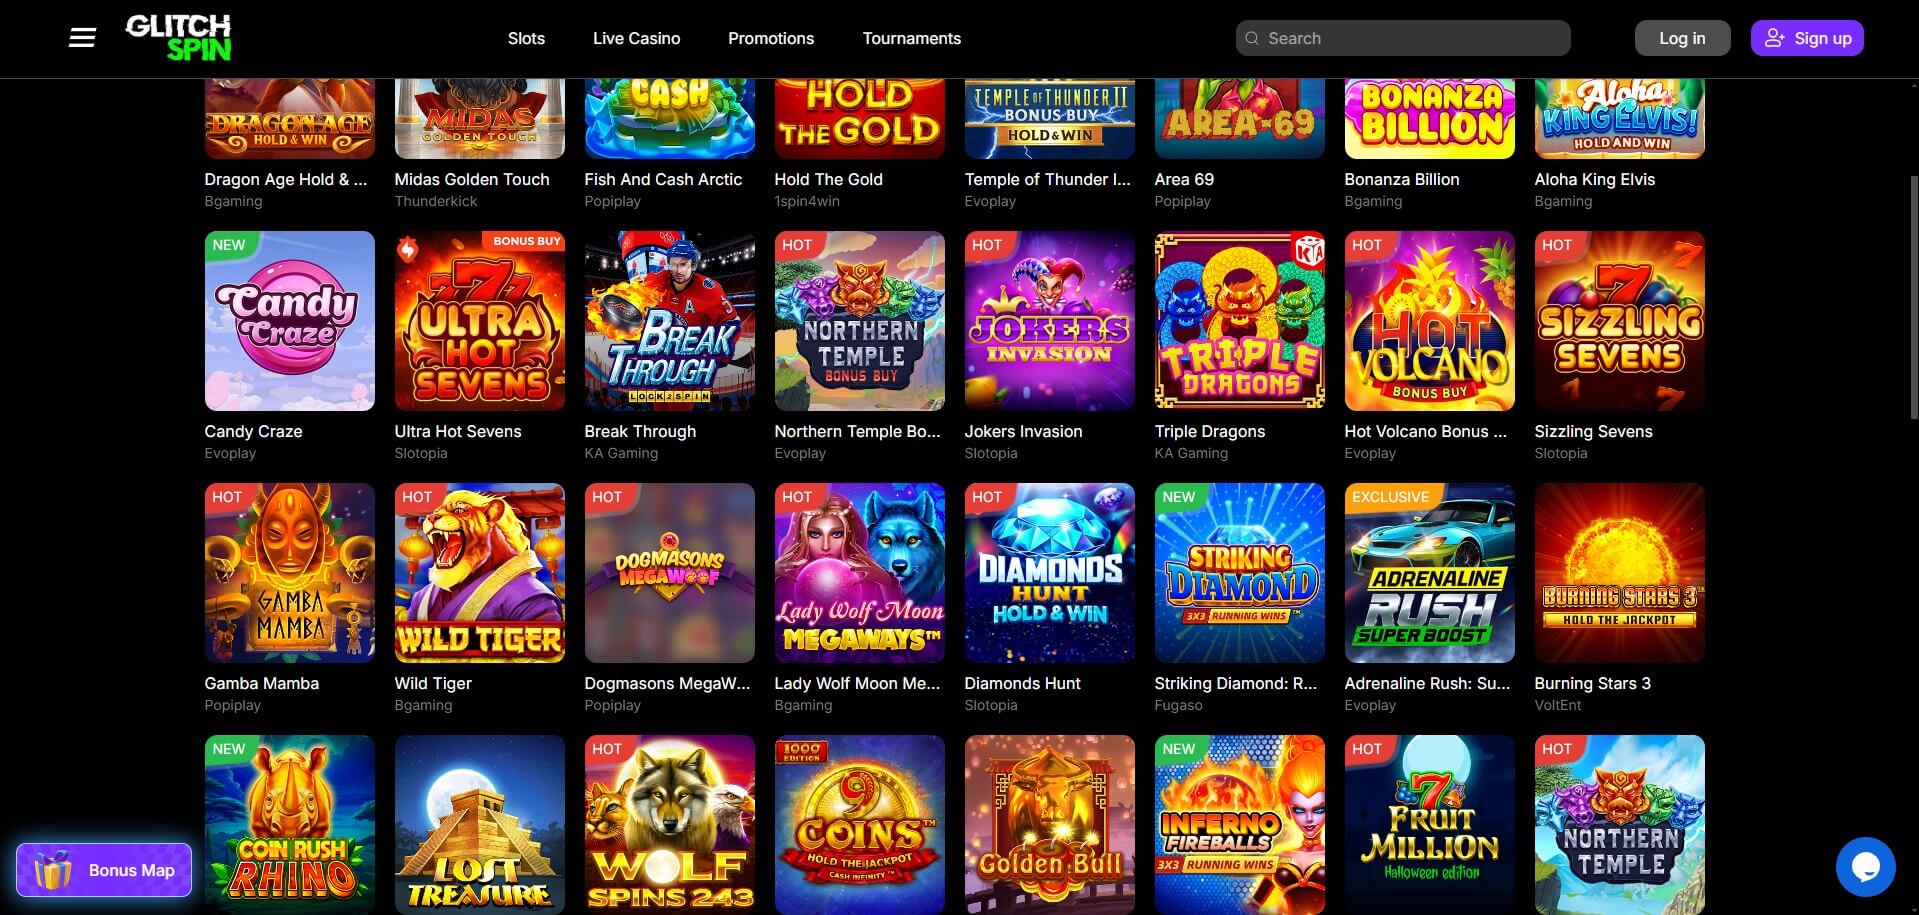Go to the Glitch Spin logo home

(178, 38)
